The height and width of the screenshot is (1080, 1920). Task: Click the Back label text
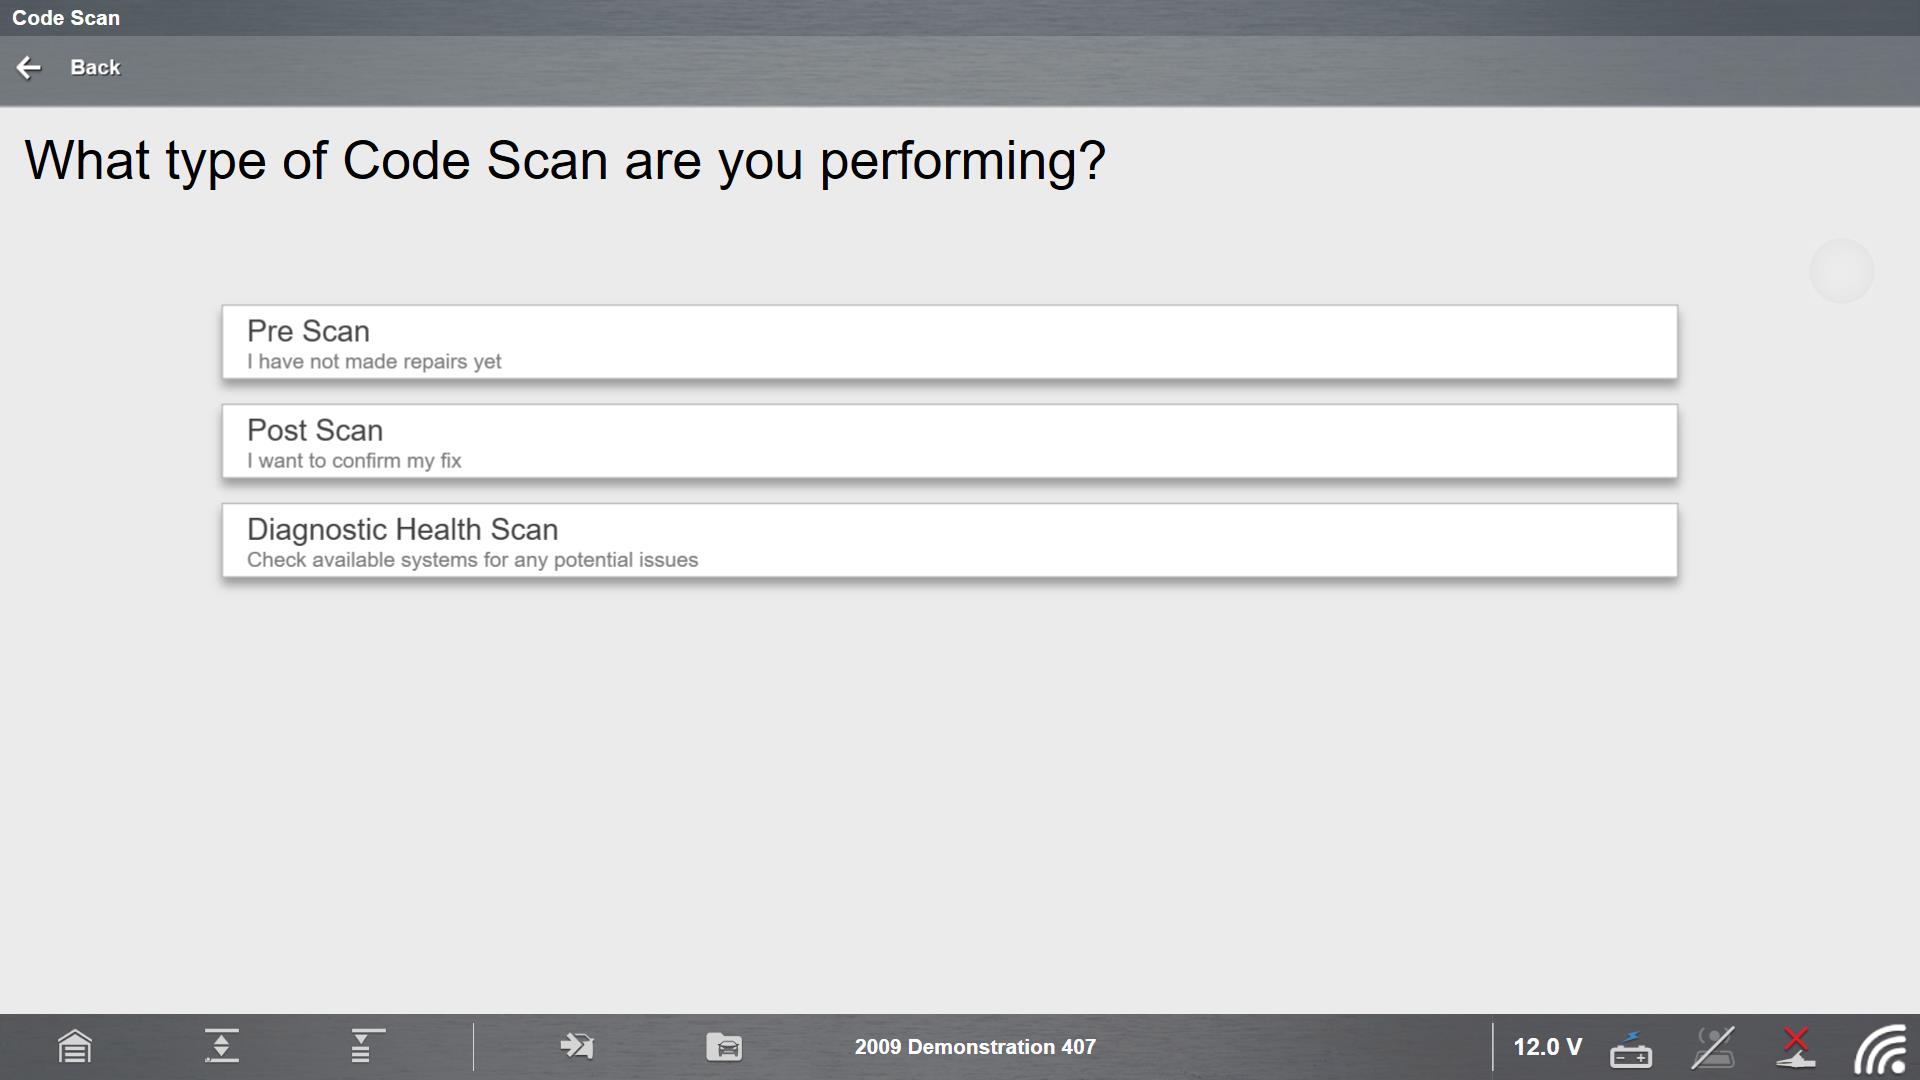(x=95, y=67)
